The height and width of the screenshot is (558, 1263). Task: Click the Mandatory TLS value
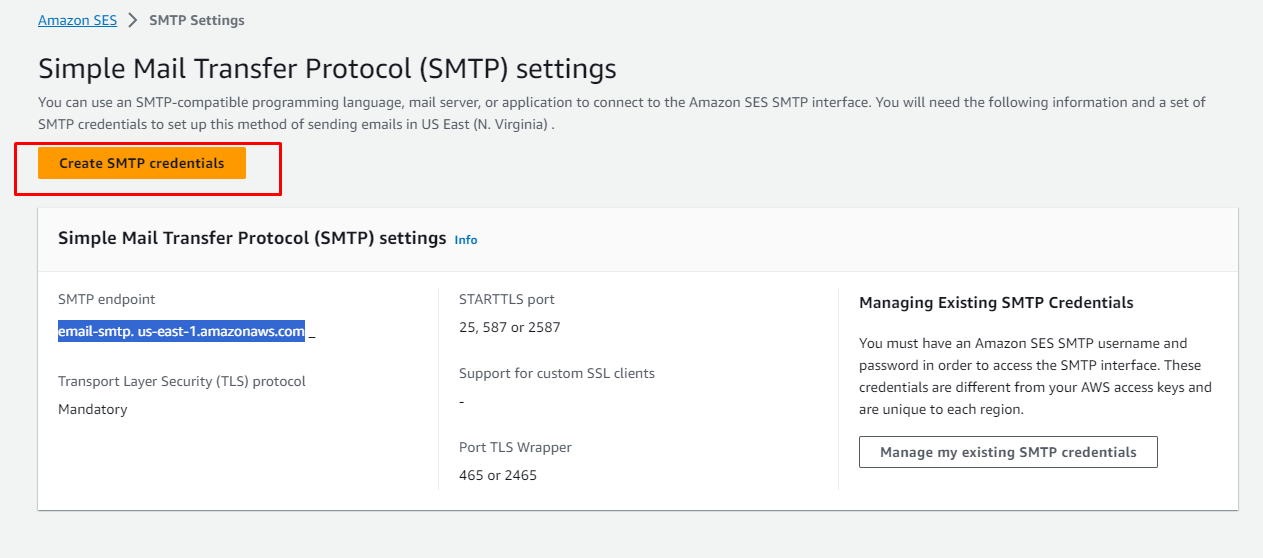coord(92,409)
